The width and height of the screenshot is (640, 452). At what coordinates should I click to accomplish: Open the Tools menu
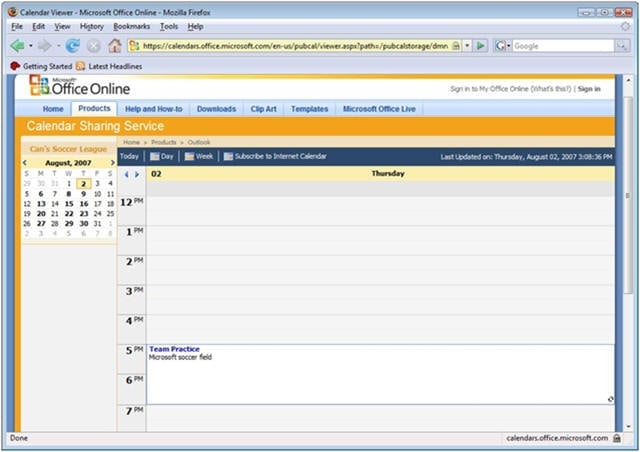169,27
